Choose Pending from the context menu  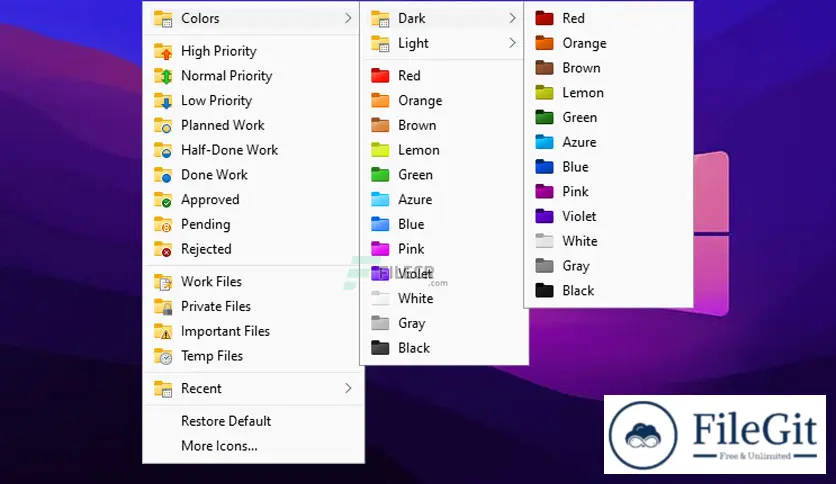tap(205, 225)
